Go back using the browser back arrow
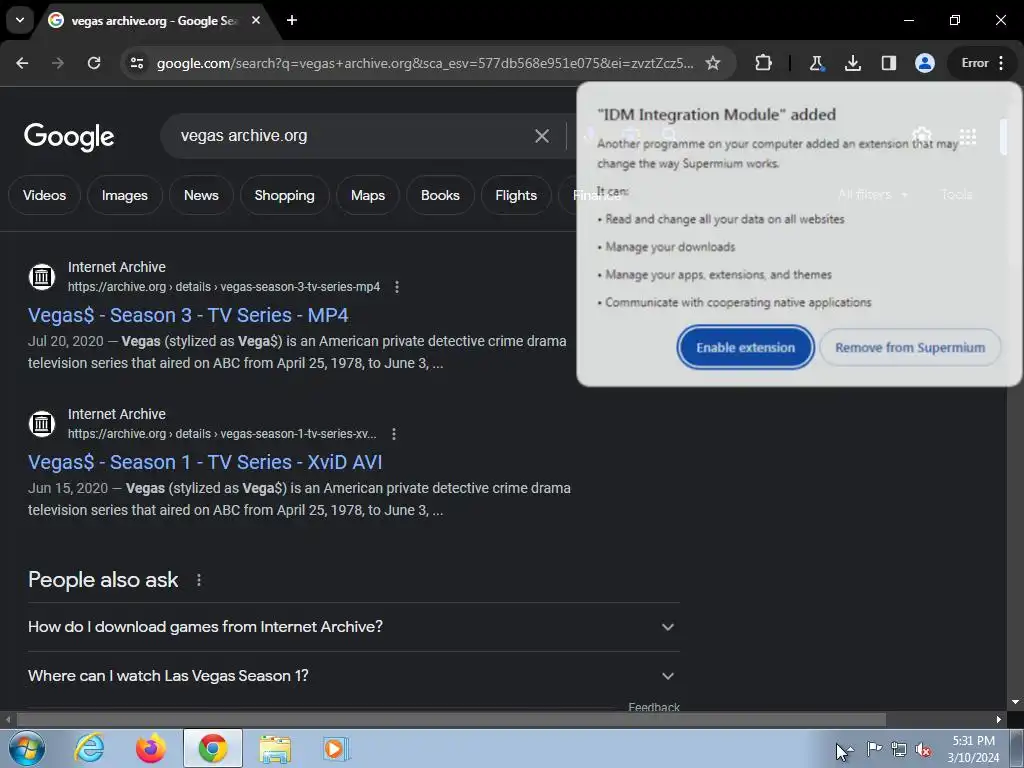Image resolution: width=1024 pixels, height=768 pixels. [22, 63]
